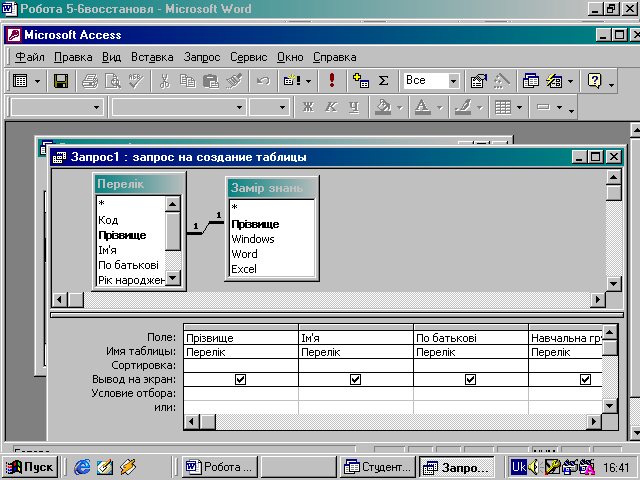The width and height of the screenshot is (640, 480).
Task: Open the Файл menu
Action: click(30, 57)
